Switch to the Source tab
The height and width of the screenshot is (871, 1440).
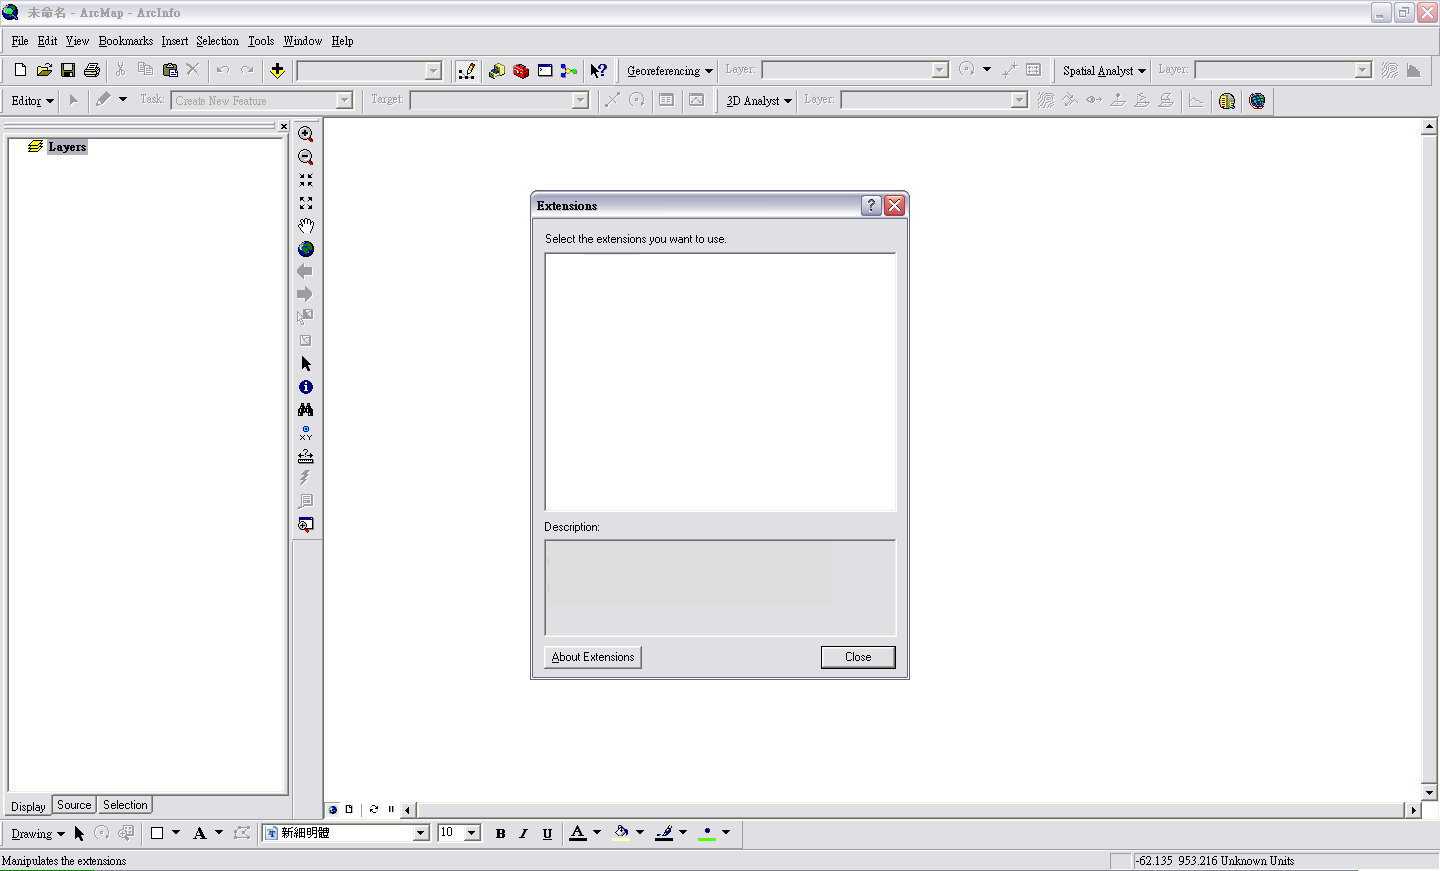tap(74, 805)
